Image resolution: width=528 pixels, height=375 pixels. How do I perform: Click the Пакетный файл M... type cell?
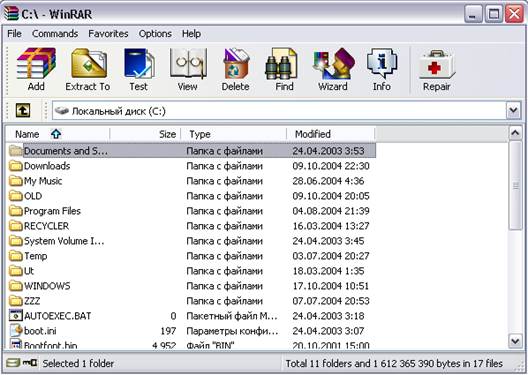[232, 316]
